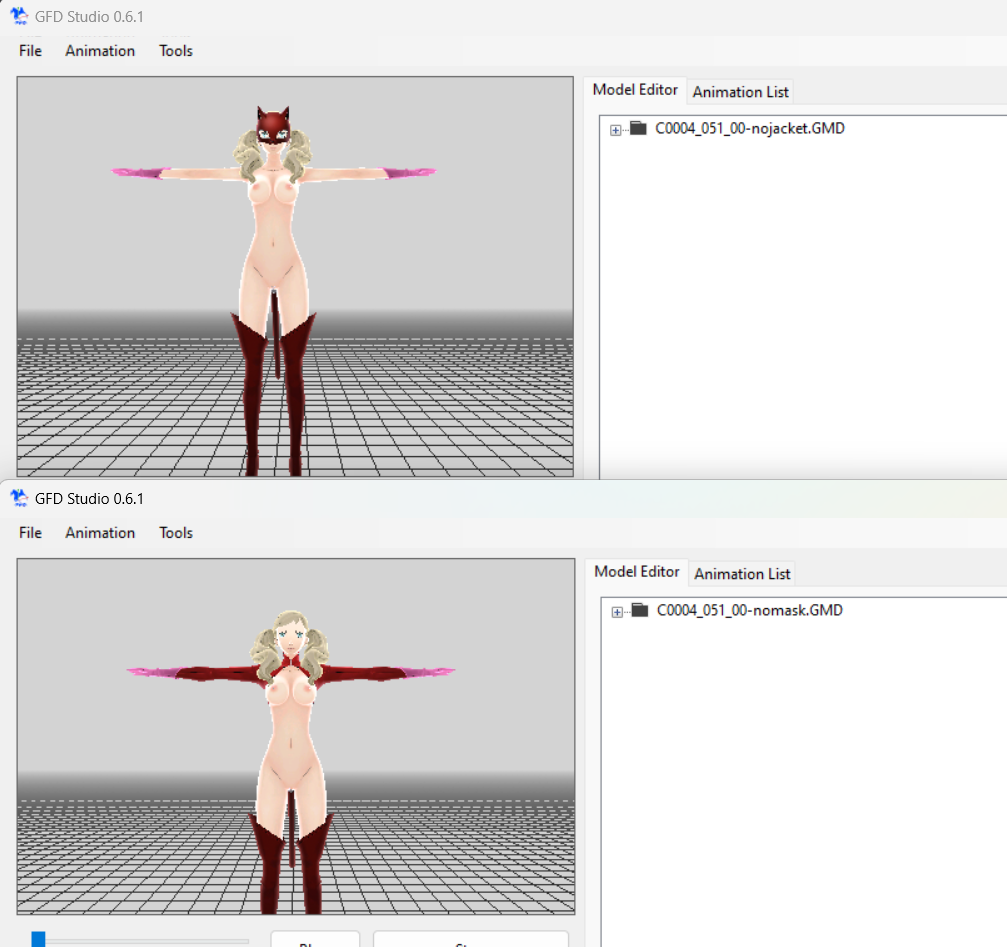The height and width of the screenshot is (947, 1007).
Task: Click the folder icon beside C0004_051_00-nojacket.GMD
Action: [638, 128]
